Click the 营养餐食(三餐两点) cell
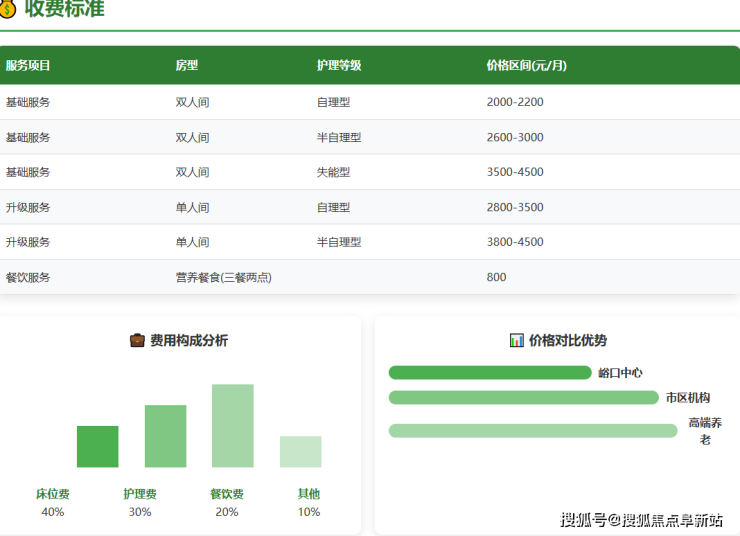Viewport: 740px width, 536px height. (224, 277)
